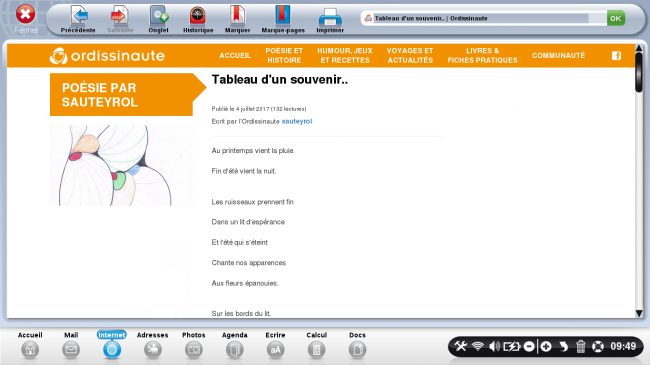Launch the Photos camera icon

194,350
